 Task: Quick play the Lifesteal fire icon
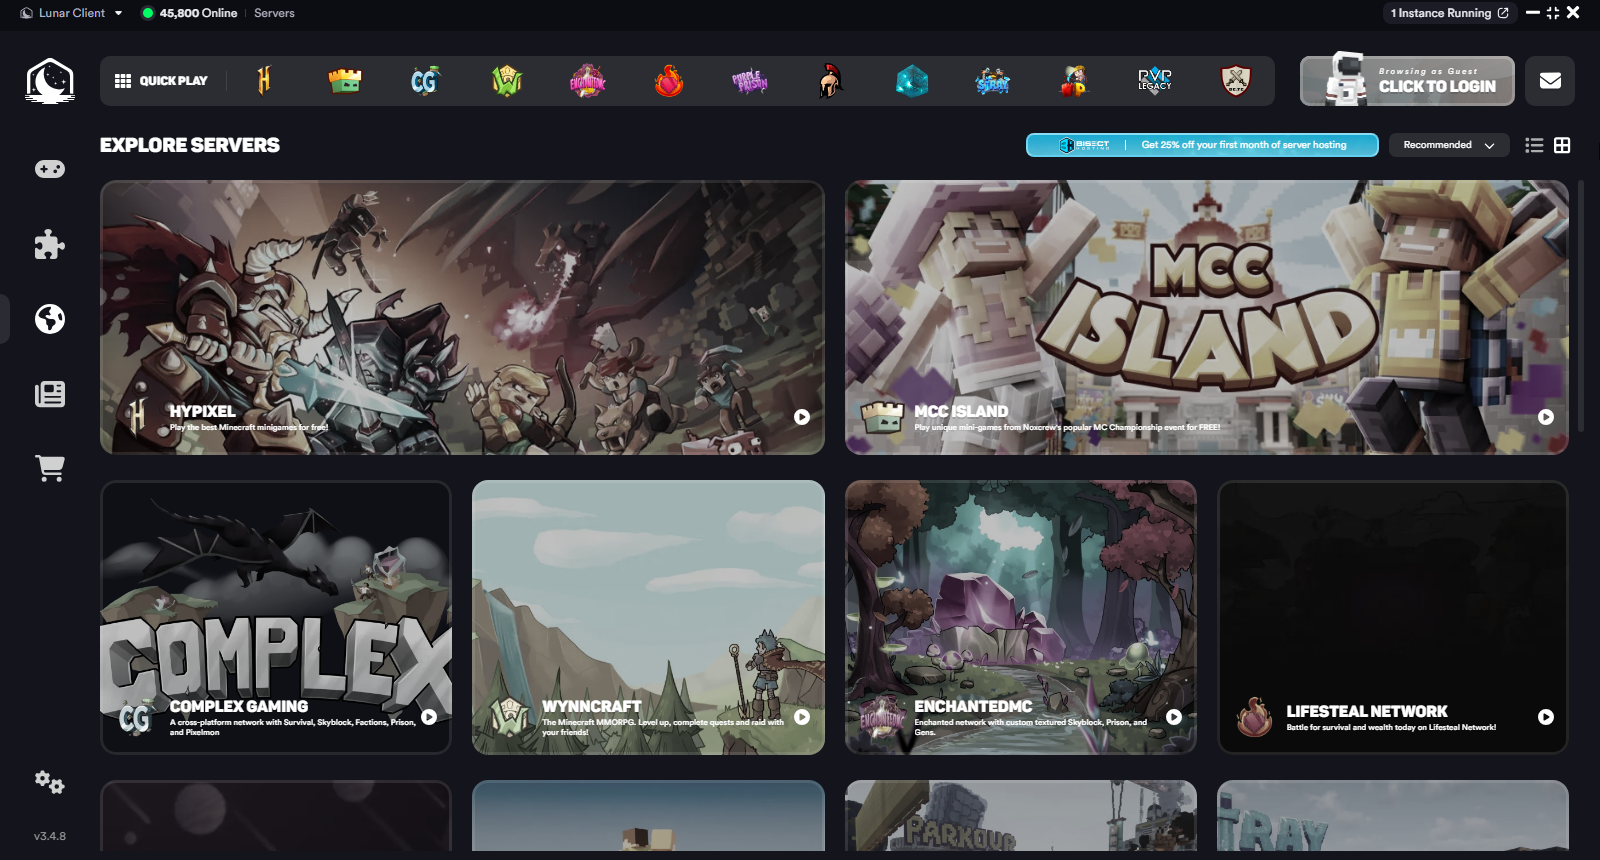(x=669, y=80)
